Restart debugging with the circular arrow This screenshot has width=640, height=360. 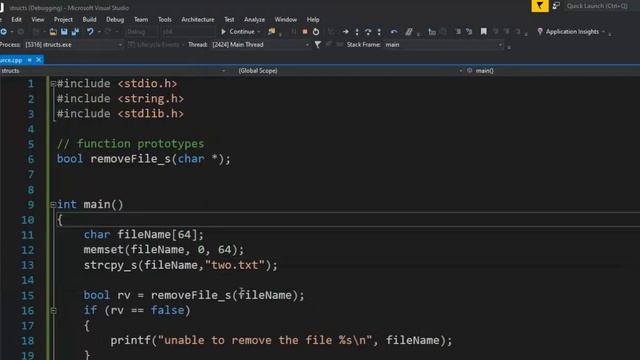coord(316,31)
